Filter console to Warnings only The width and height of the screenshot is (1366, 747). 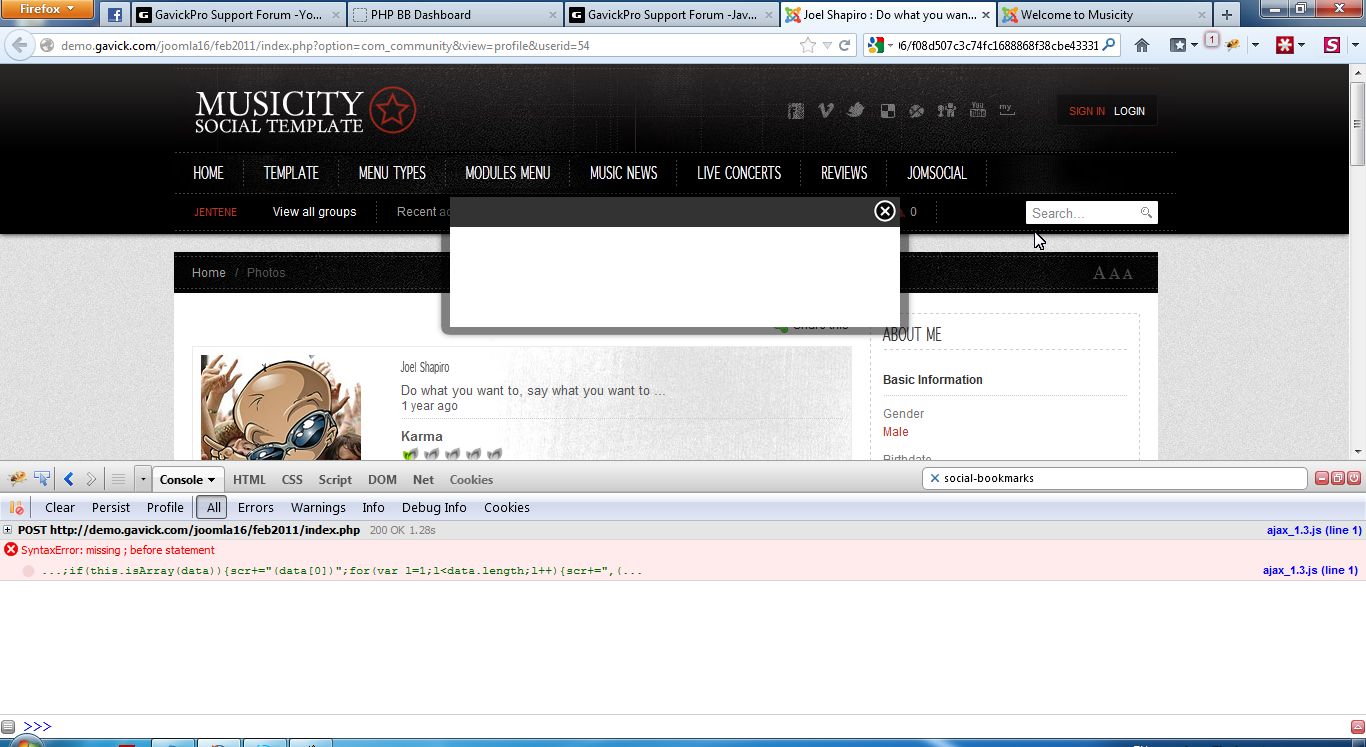[318, 508]
